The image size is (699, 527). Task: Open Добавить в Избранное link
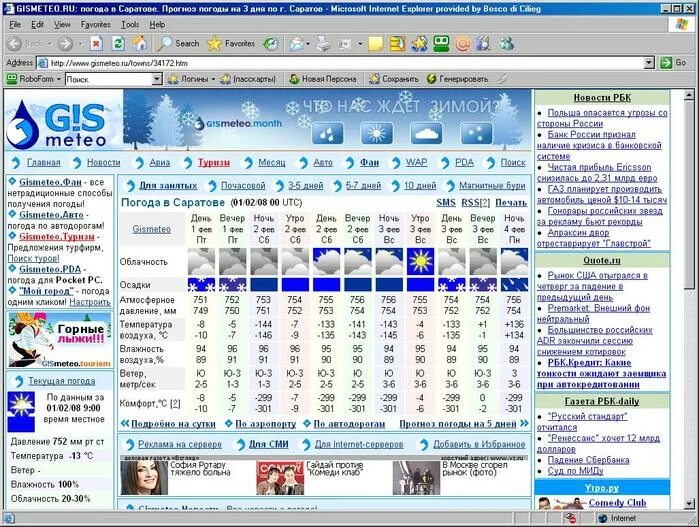point(479,444)
